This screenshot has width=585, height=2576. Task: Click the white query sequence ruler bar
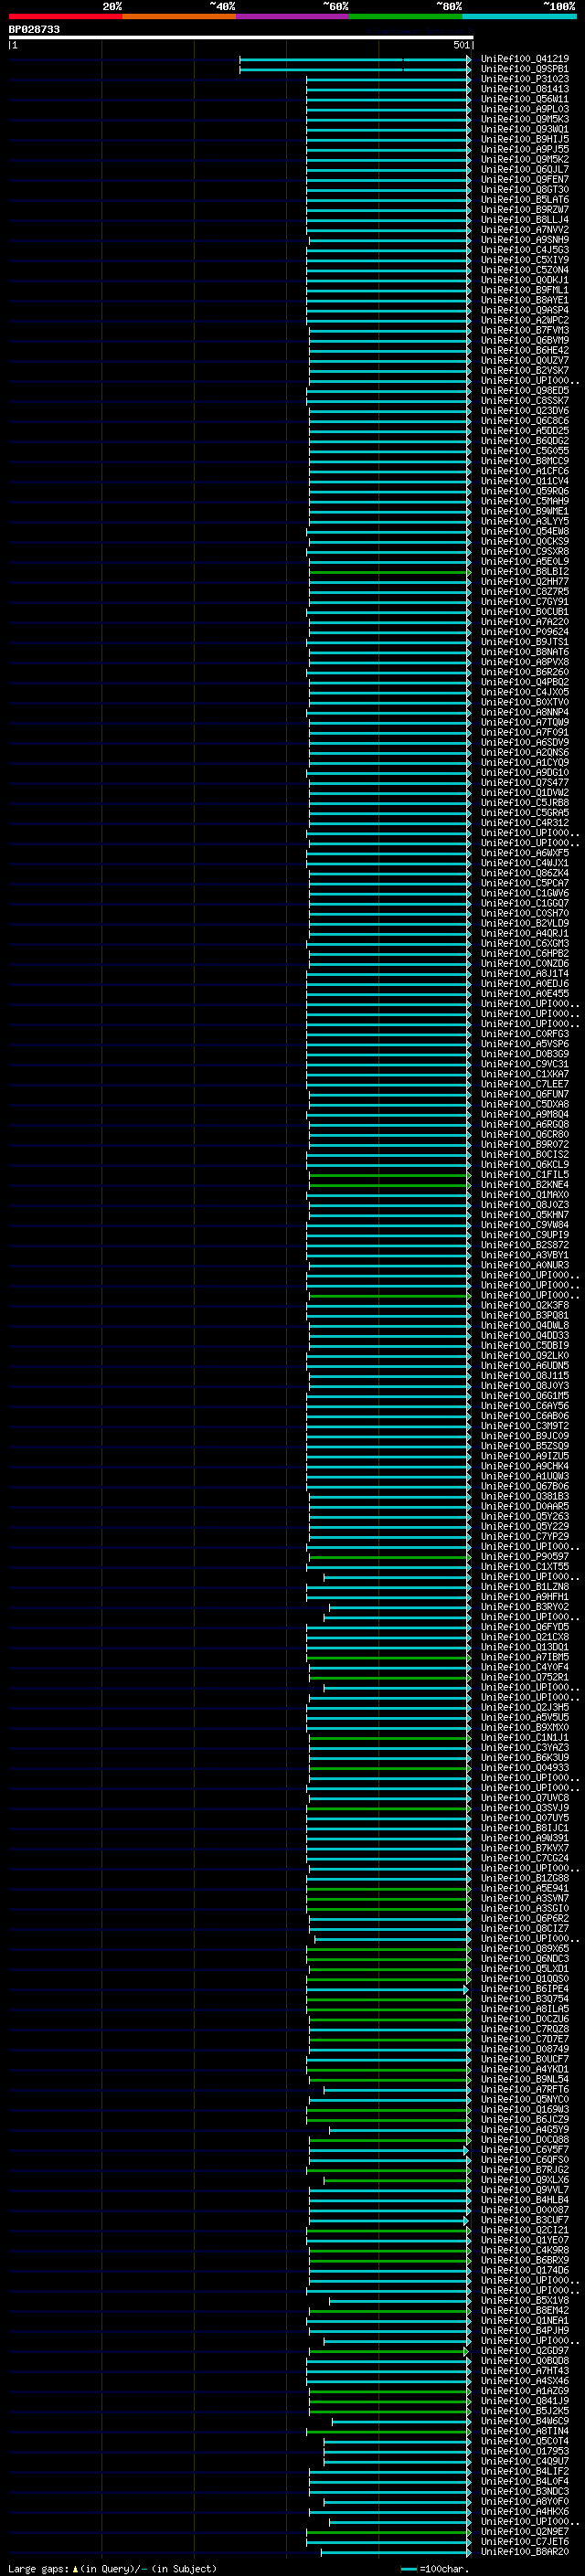point(240,37)
